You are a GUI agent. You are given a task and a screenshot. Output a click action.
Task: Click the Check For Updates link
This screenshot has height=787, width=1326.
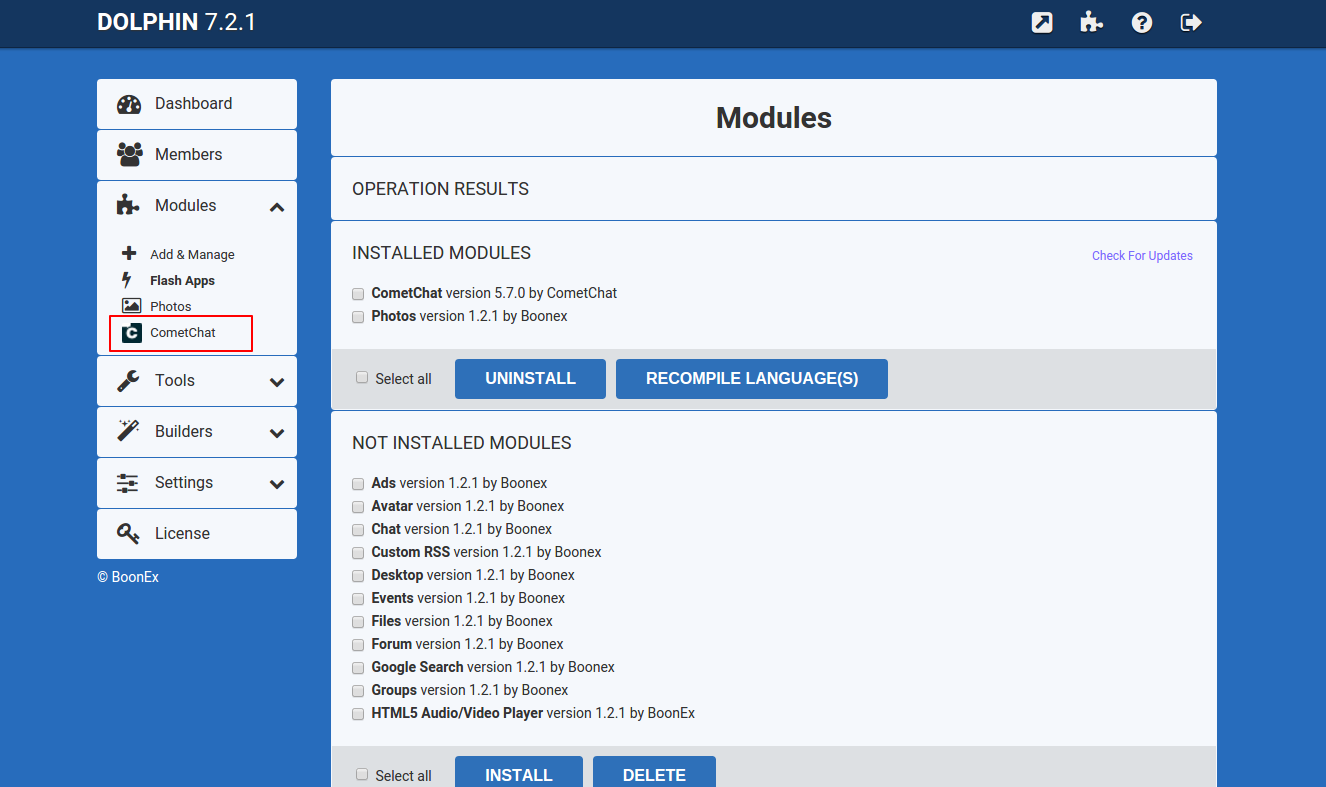[x=1142, y=256]
